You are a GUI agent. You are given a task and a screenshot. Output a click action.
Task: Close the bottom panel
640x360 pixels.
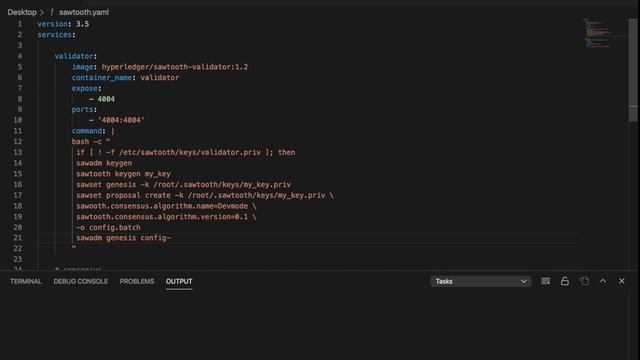pos(622,281)
